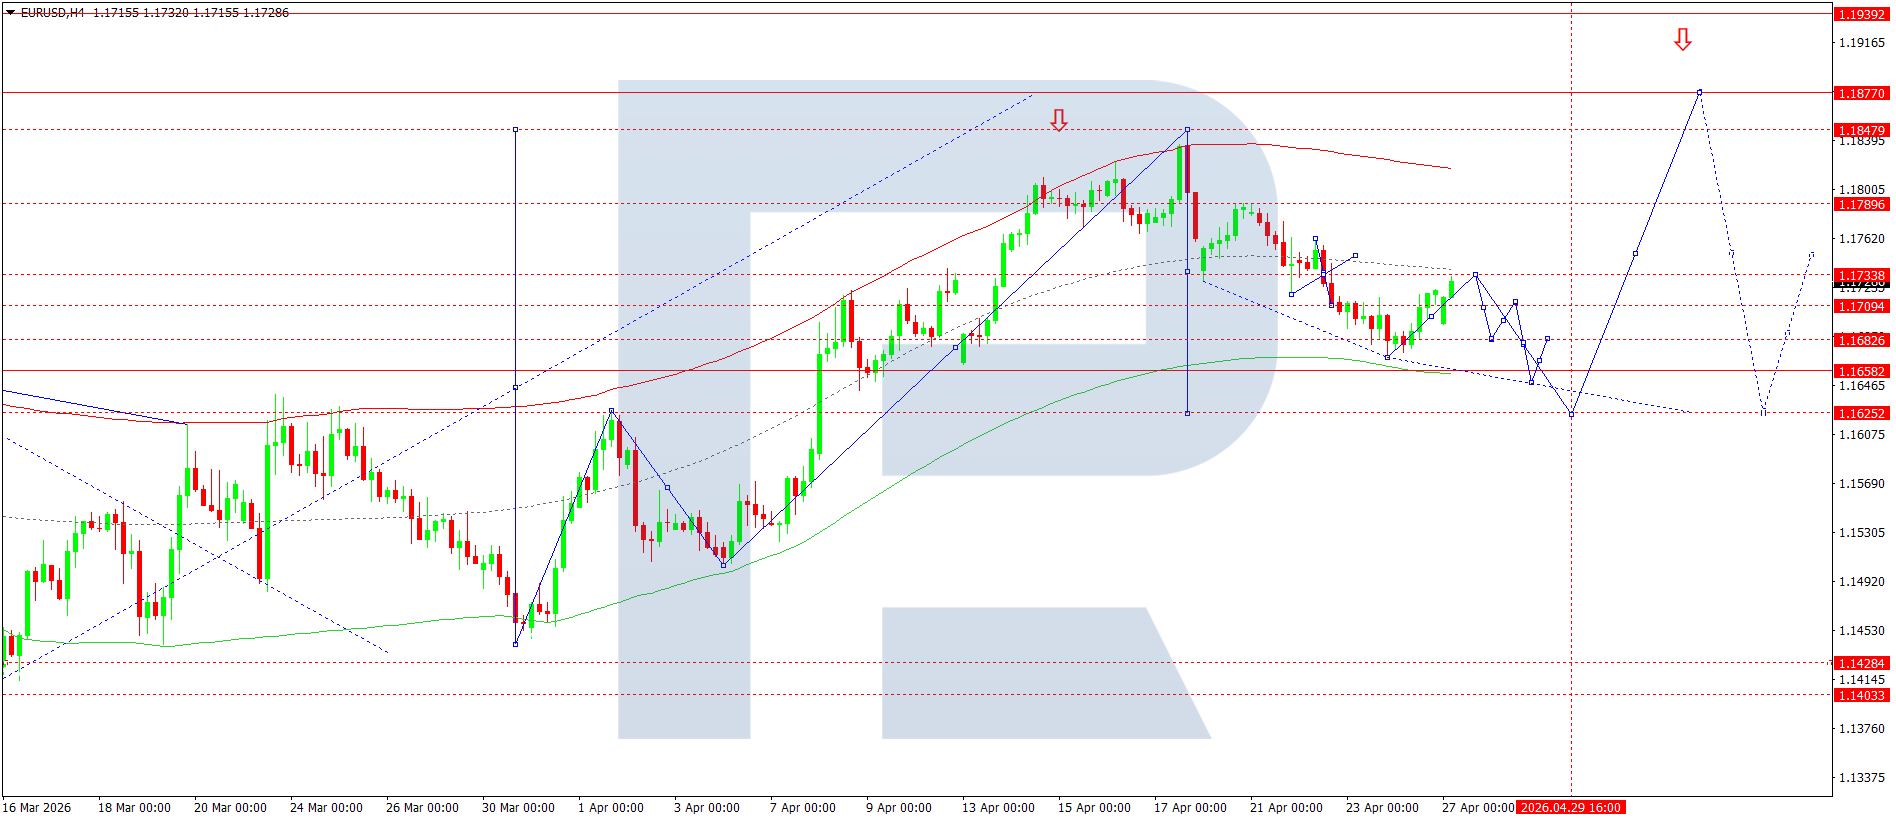This screenshot has width=1896, height=820.
Task: Click the 1.16252 price level label
Action: point(1860,413)
